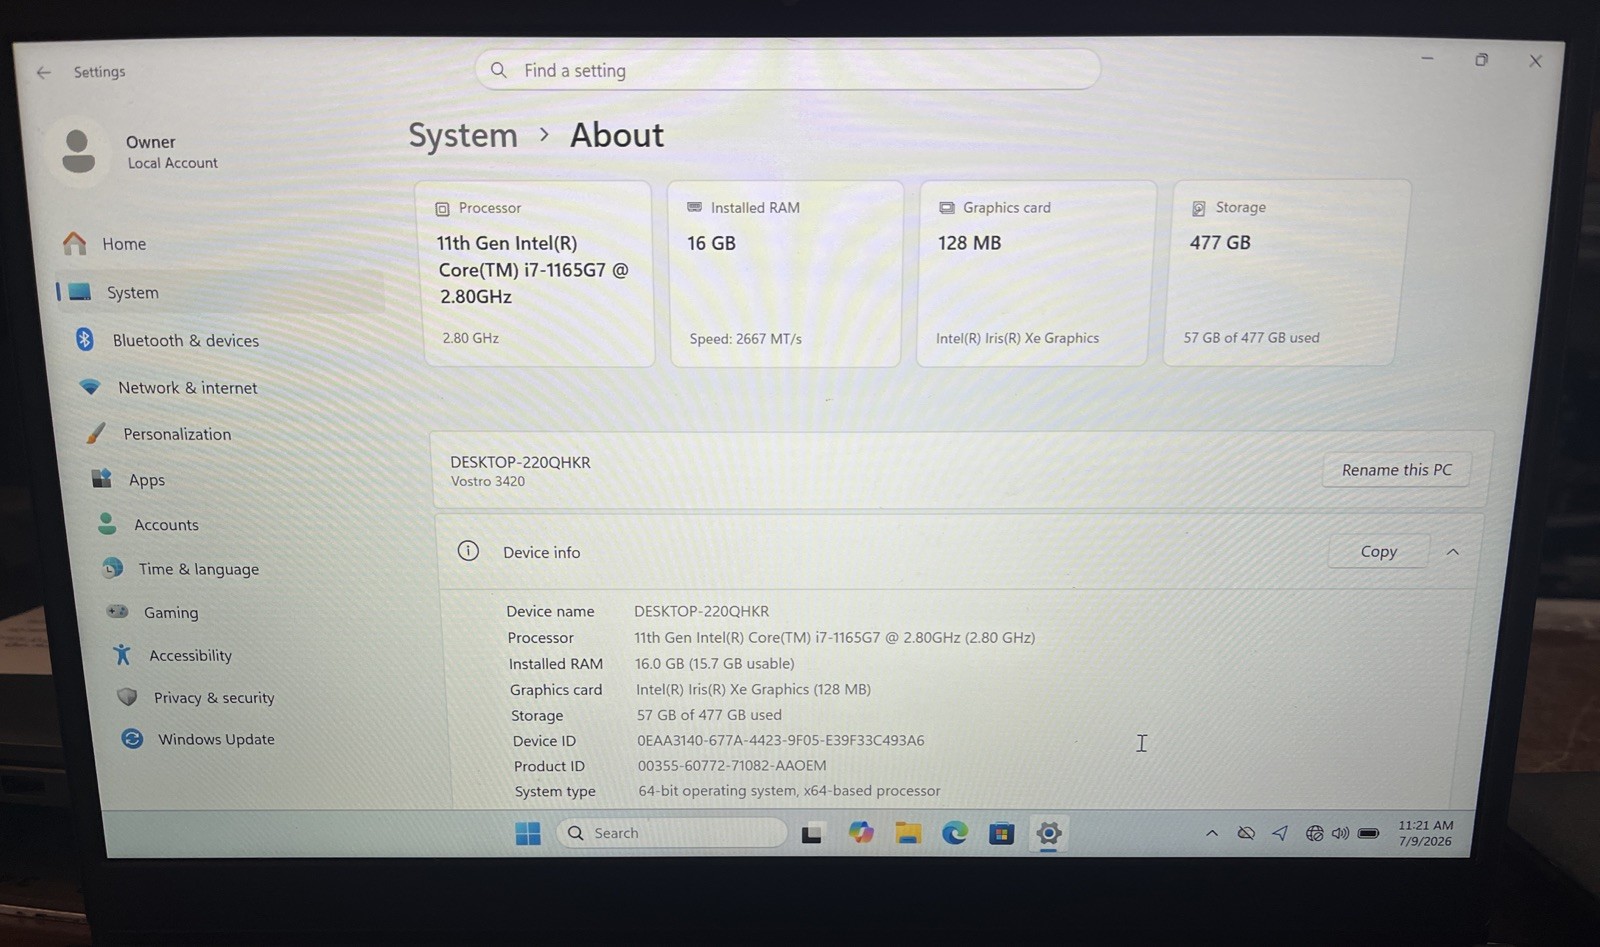Screen dimensions: 1600x947
Task: Click the System monitor icon in sidebar
Action: pos(80,291)
